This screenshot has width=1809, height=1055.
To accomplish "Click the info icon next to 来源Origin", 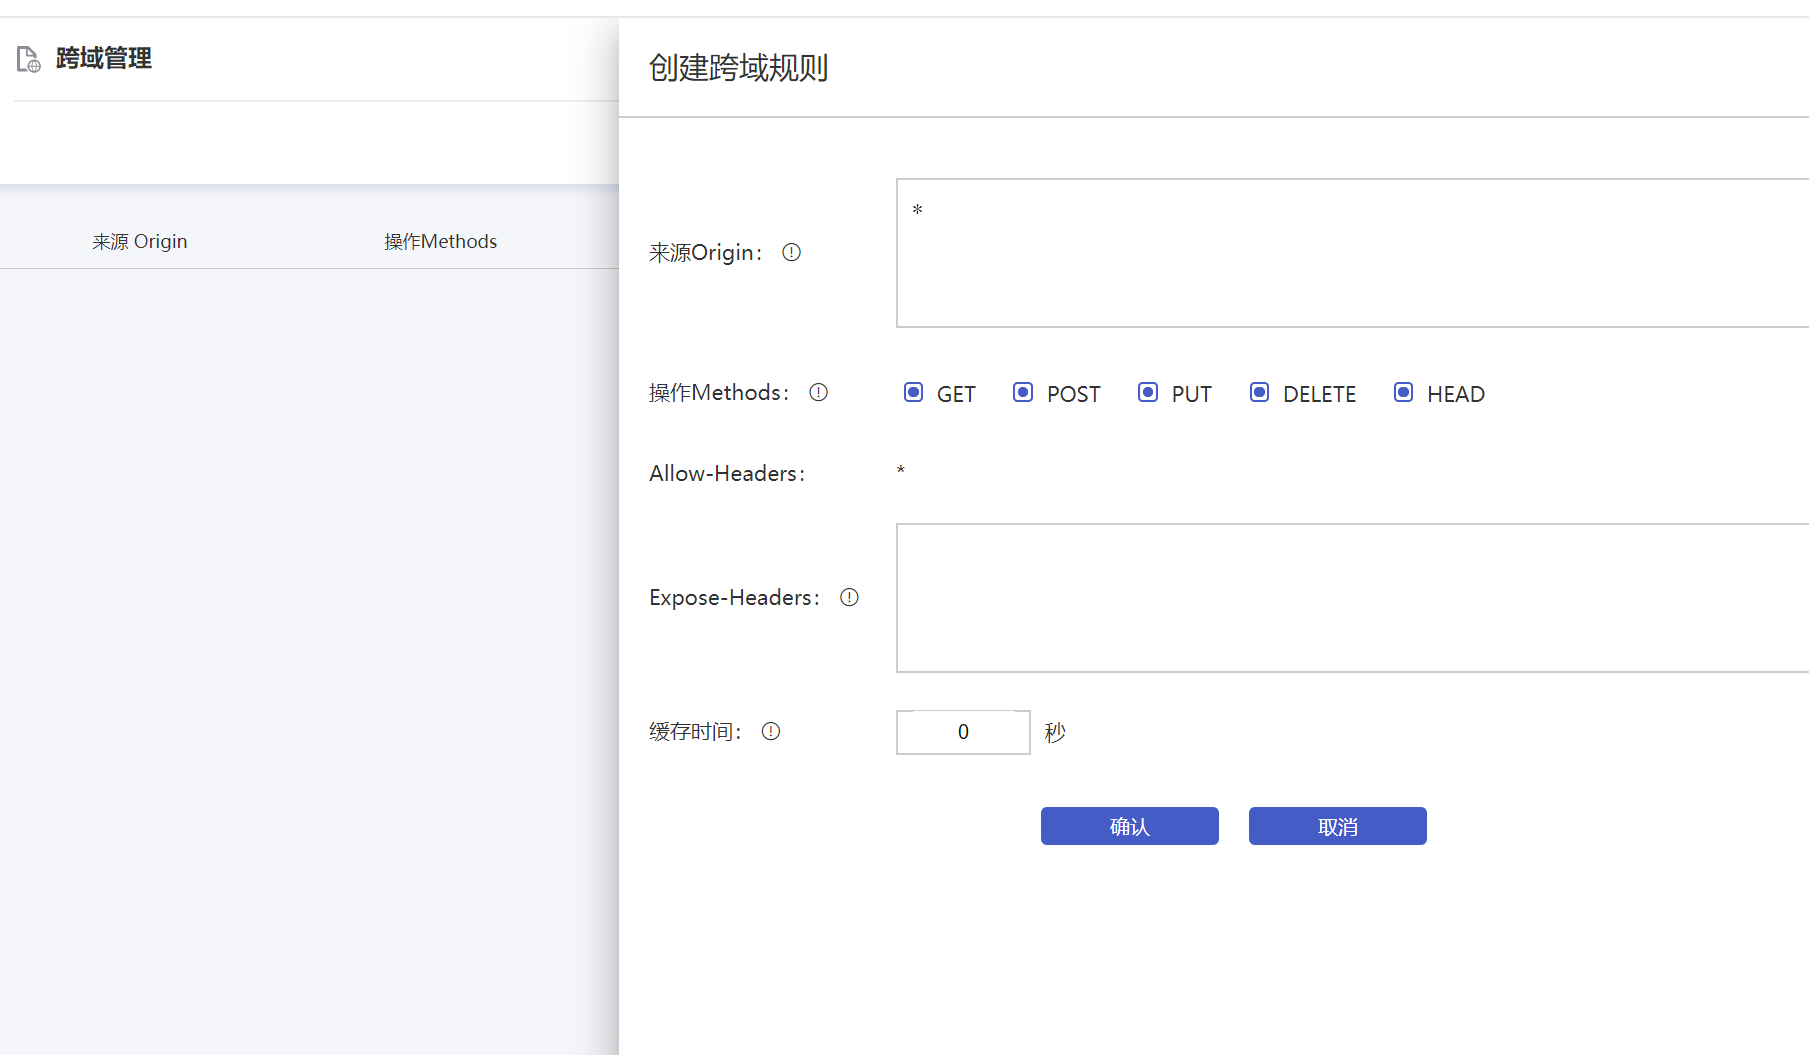I will 791,252.
